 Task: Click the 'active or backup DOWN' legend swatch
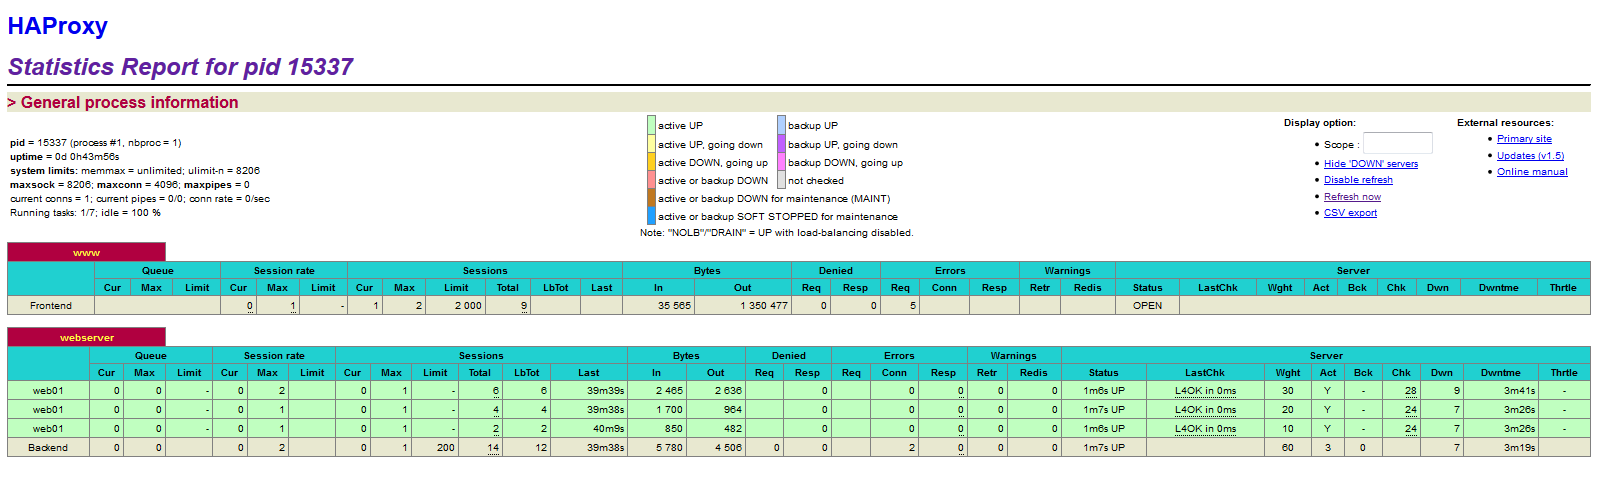click(x=652, y=180)
